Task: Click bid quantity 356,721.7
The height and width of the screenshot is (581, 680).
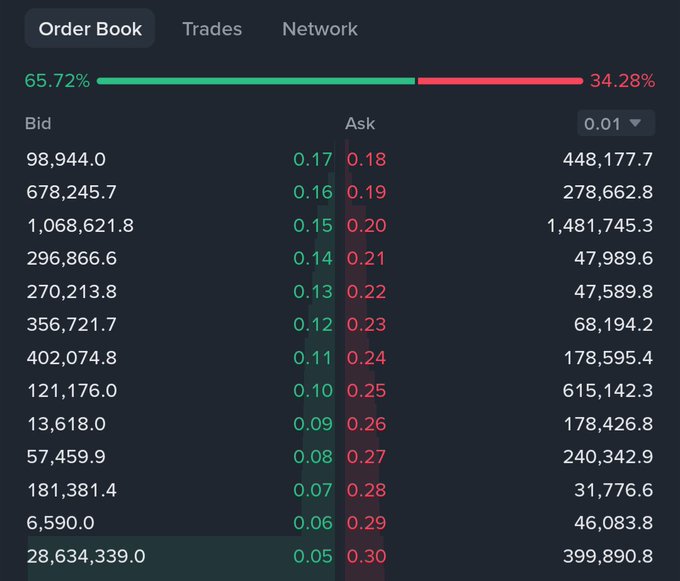Action: [72, 324]
